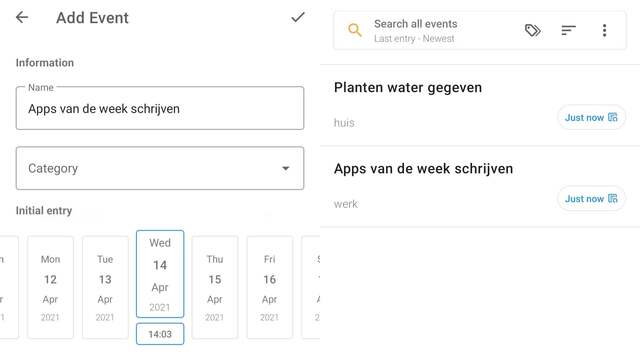Select Tue 13 Apr 2021 date card
Image resolution: width=640 pixels, height=360 pixels.
105,287
